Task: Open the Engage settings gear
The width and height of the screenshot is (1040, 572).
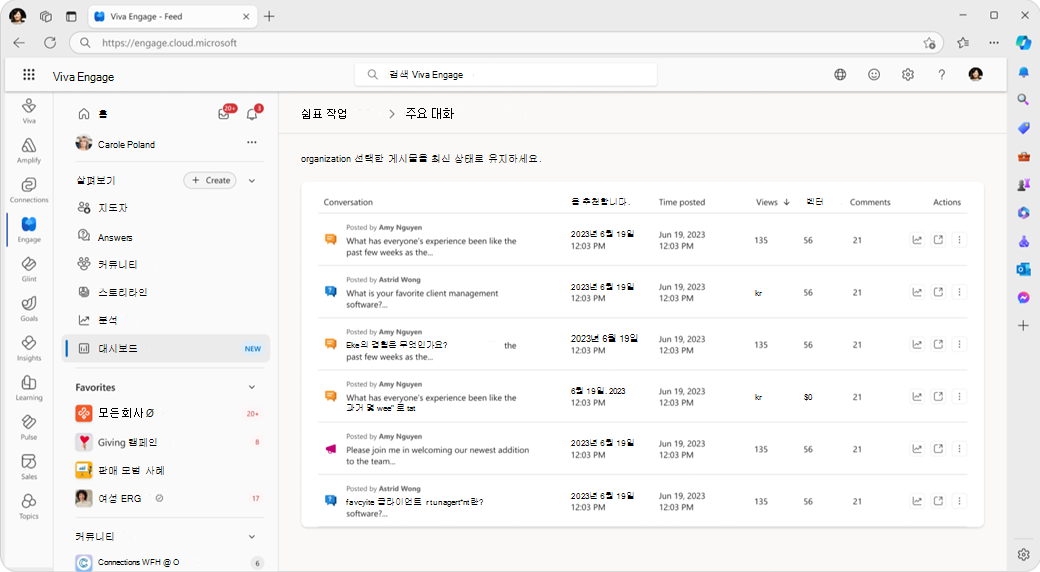Action: (908, 74)
